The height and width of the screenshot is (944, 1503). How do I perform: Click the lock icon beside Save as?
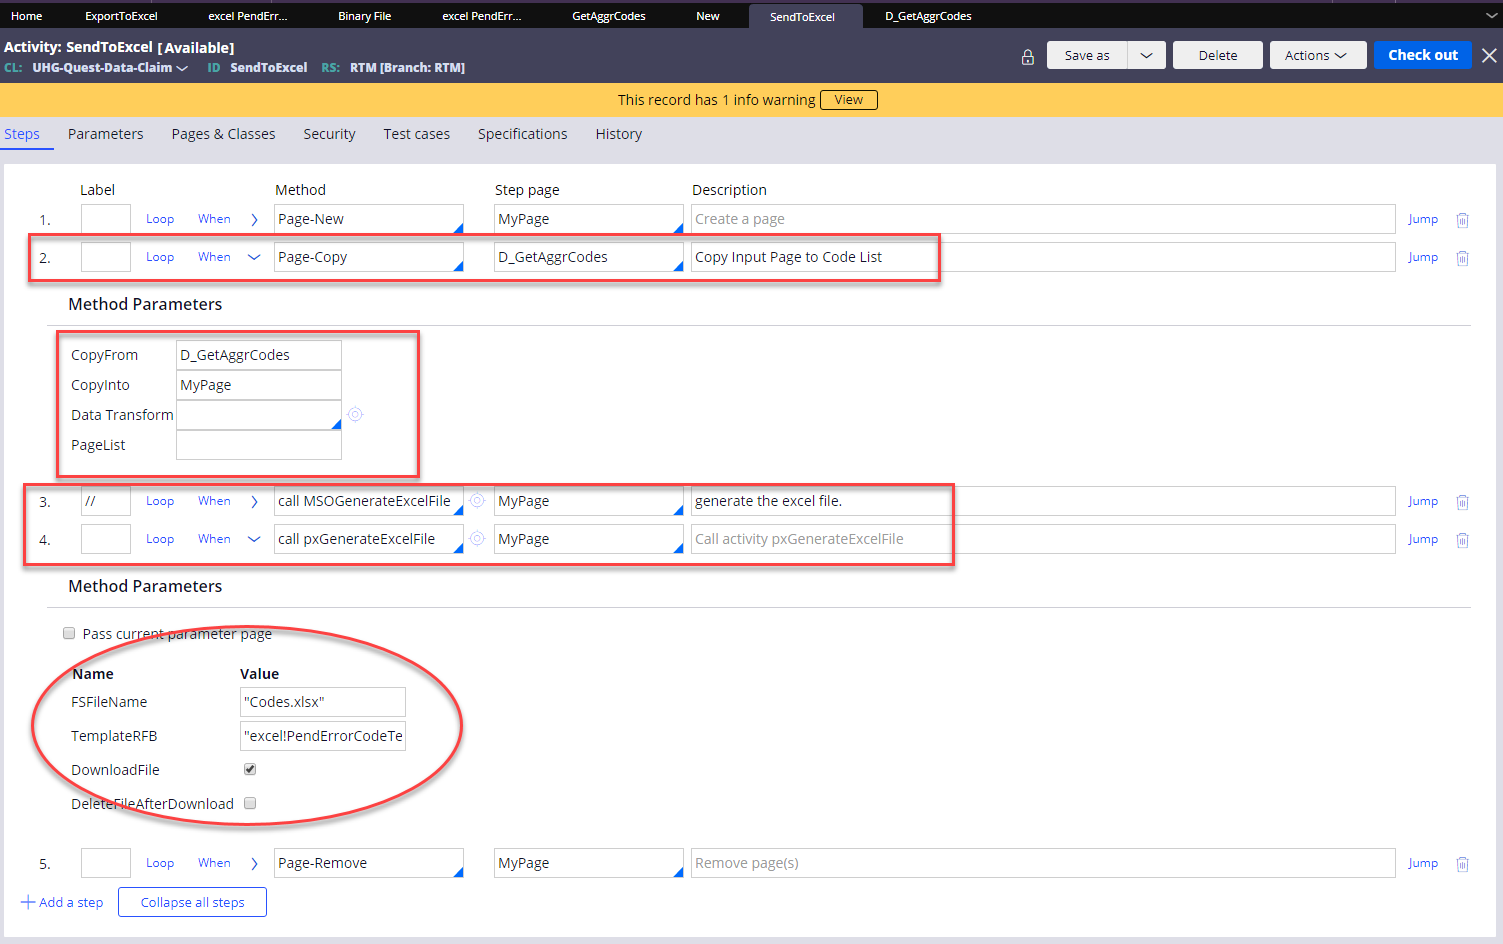pyautogui.click(x=1027, y=57)
